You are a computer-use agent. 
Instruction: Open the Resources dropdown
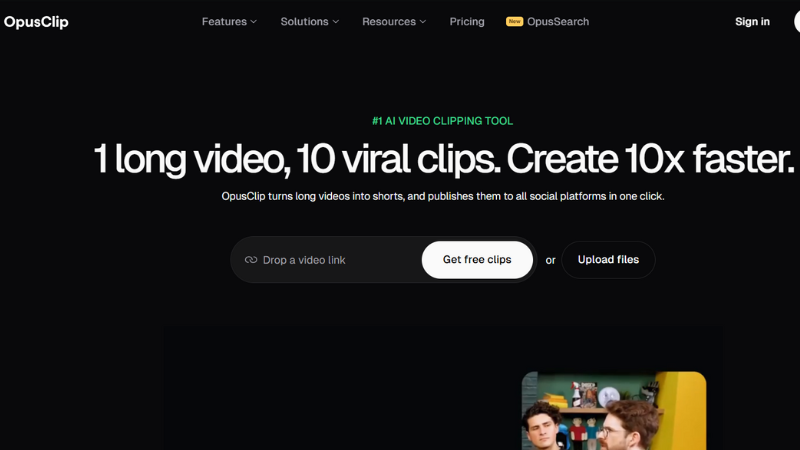coord(394,21)
